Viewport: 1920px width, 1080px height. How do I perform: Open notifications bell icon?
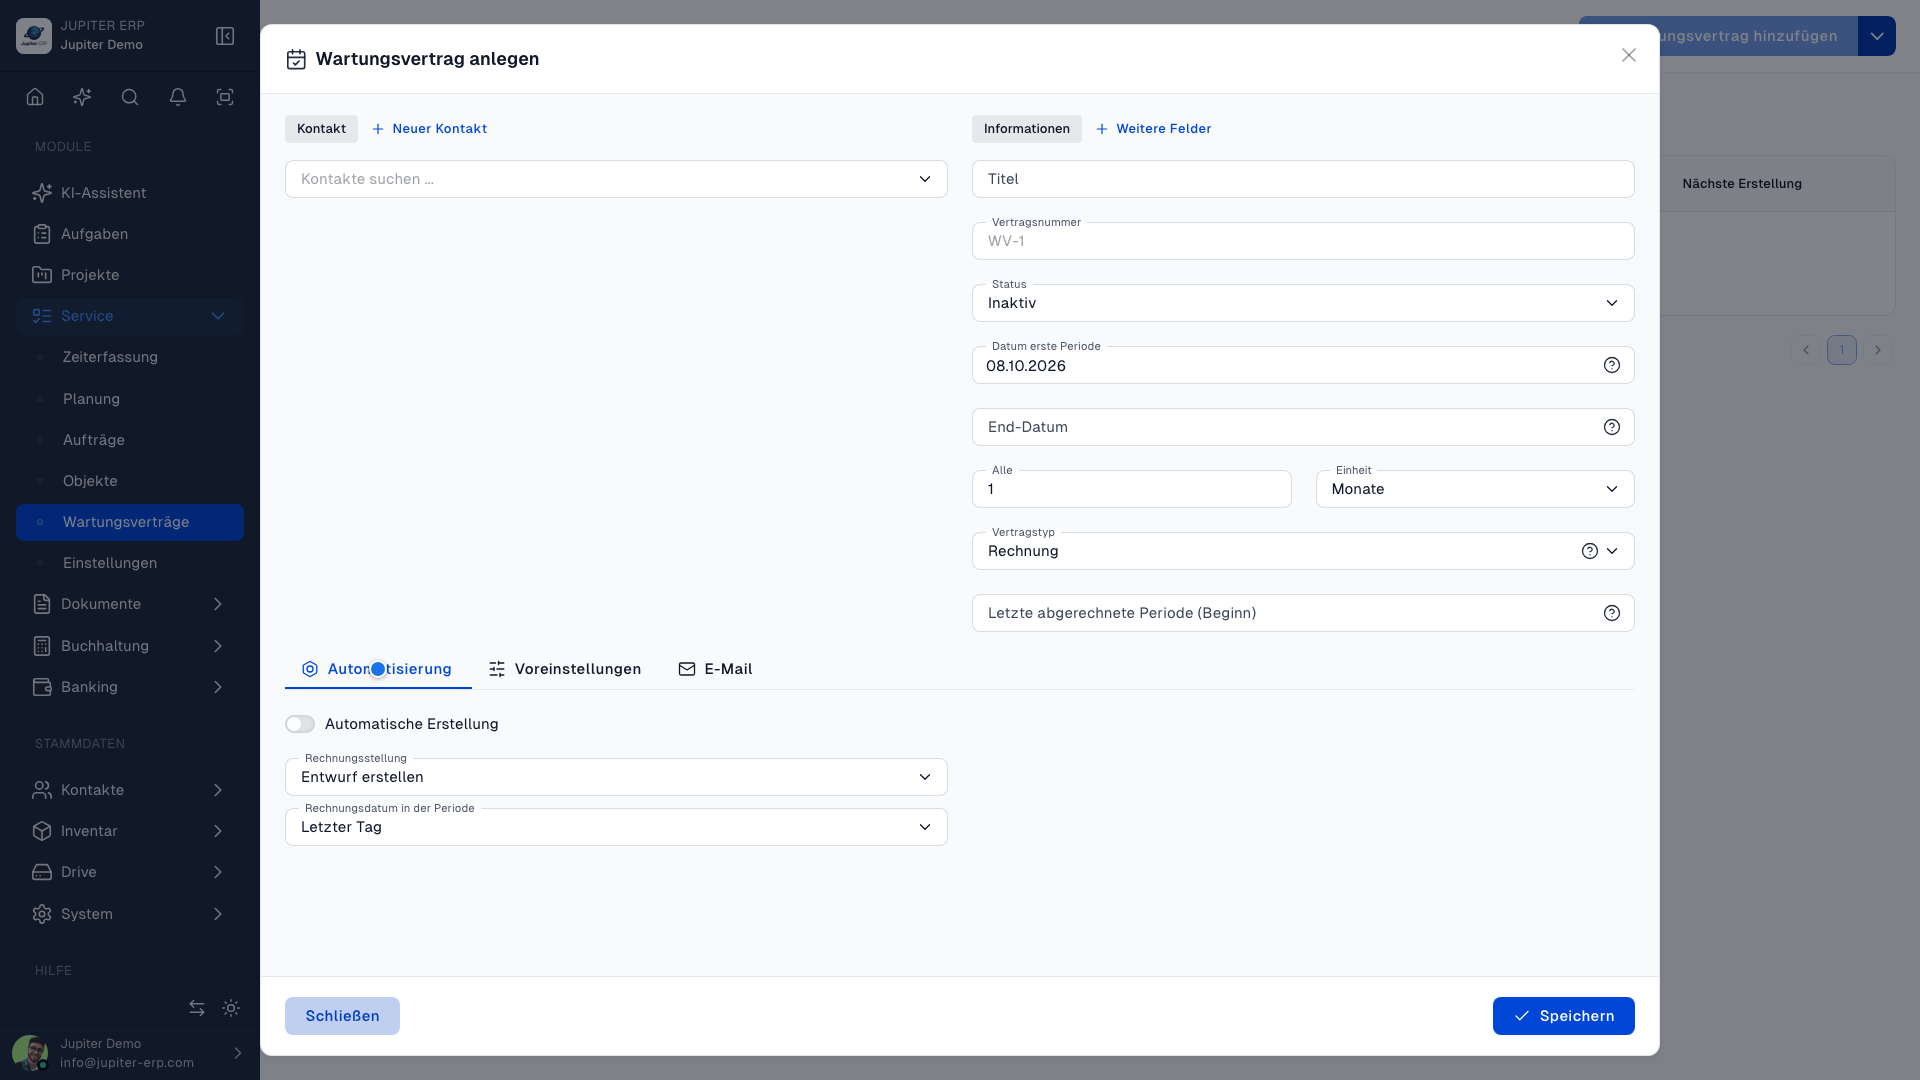point(178,97)
